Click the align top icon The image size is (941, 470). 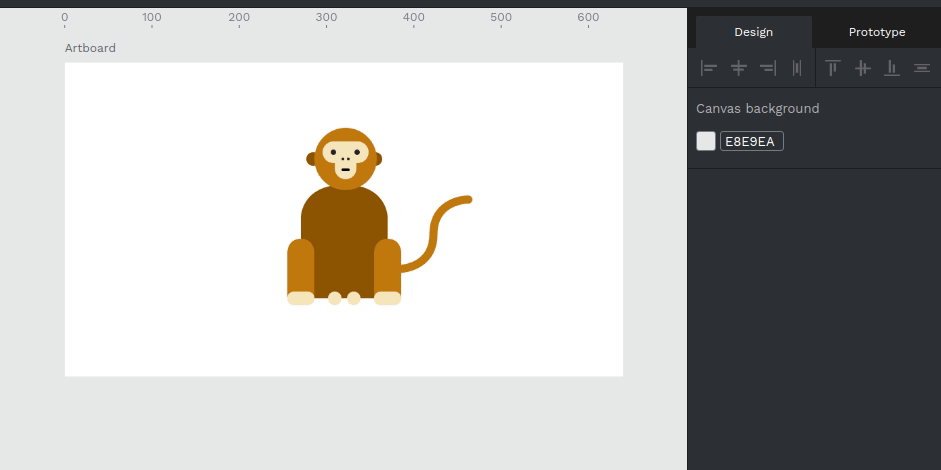click(833, 68)
